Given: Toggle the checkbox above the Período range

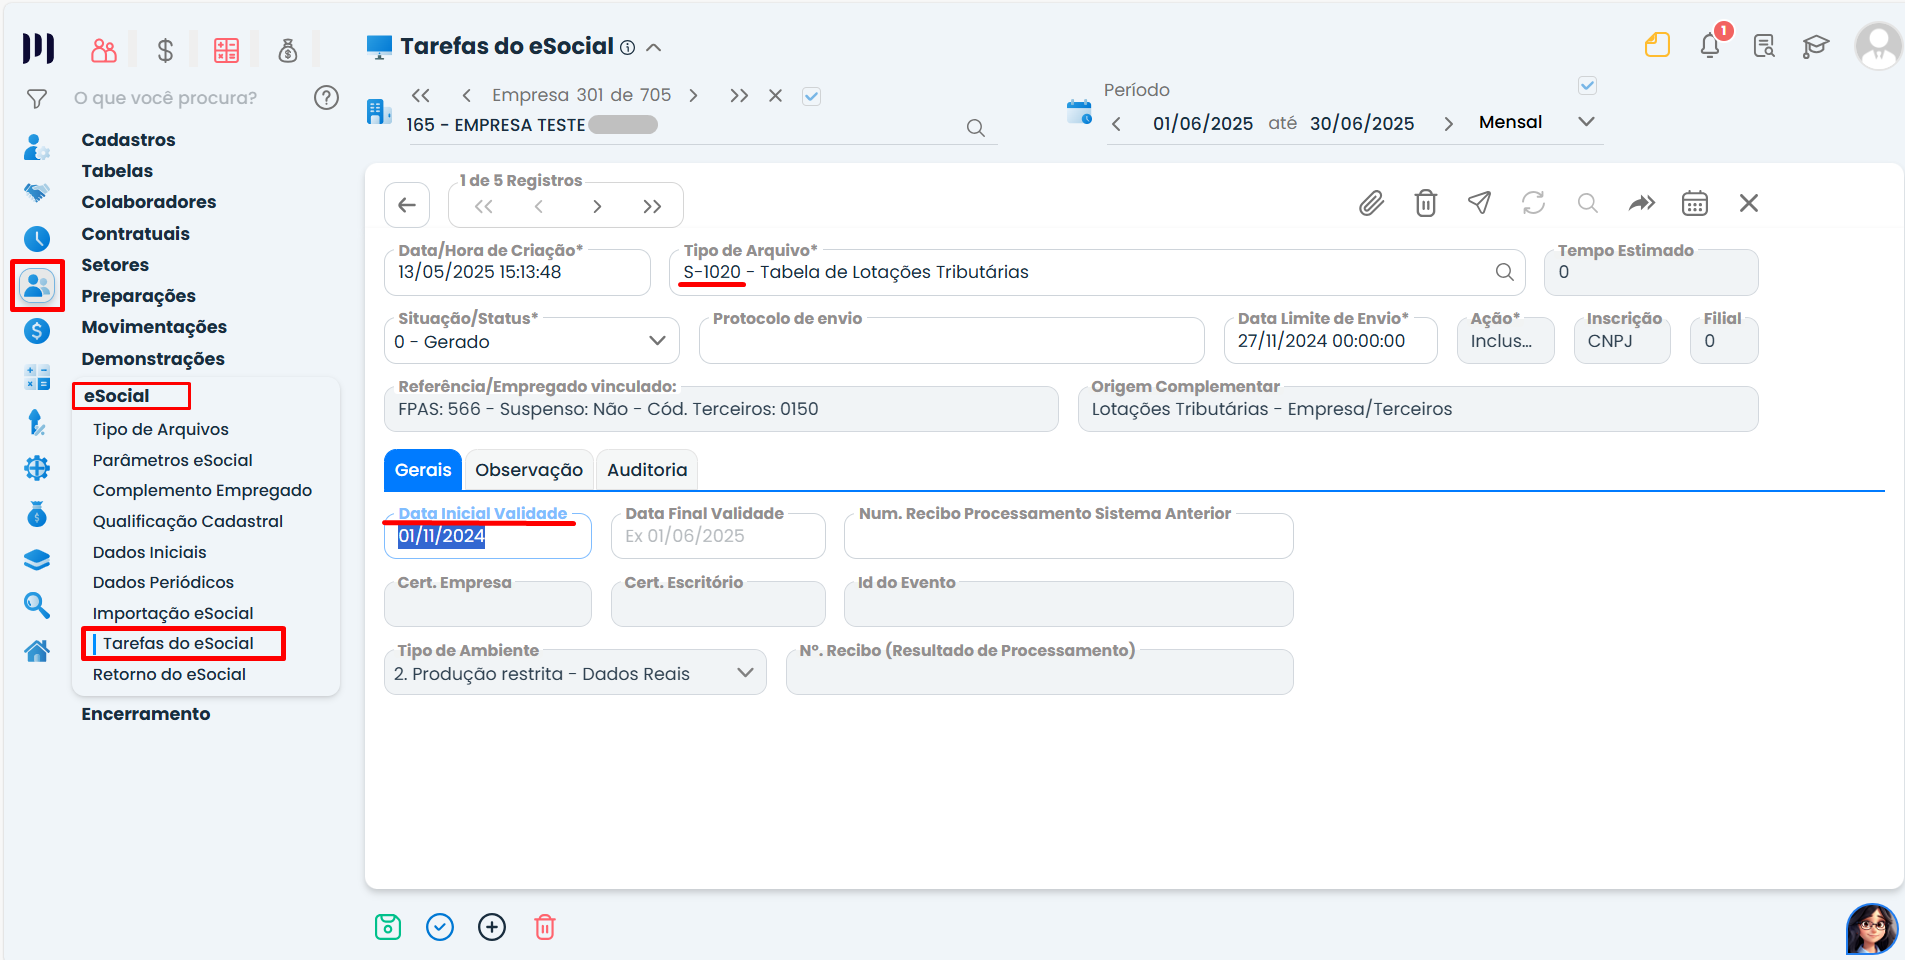Looking at the screenshot, I should point(1587,86).
